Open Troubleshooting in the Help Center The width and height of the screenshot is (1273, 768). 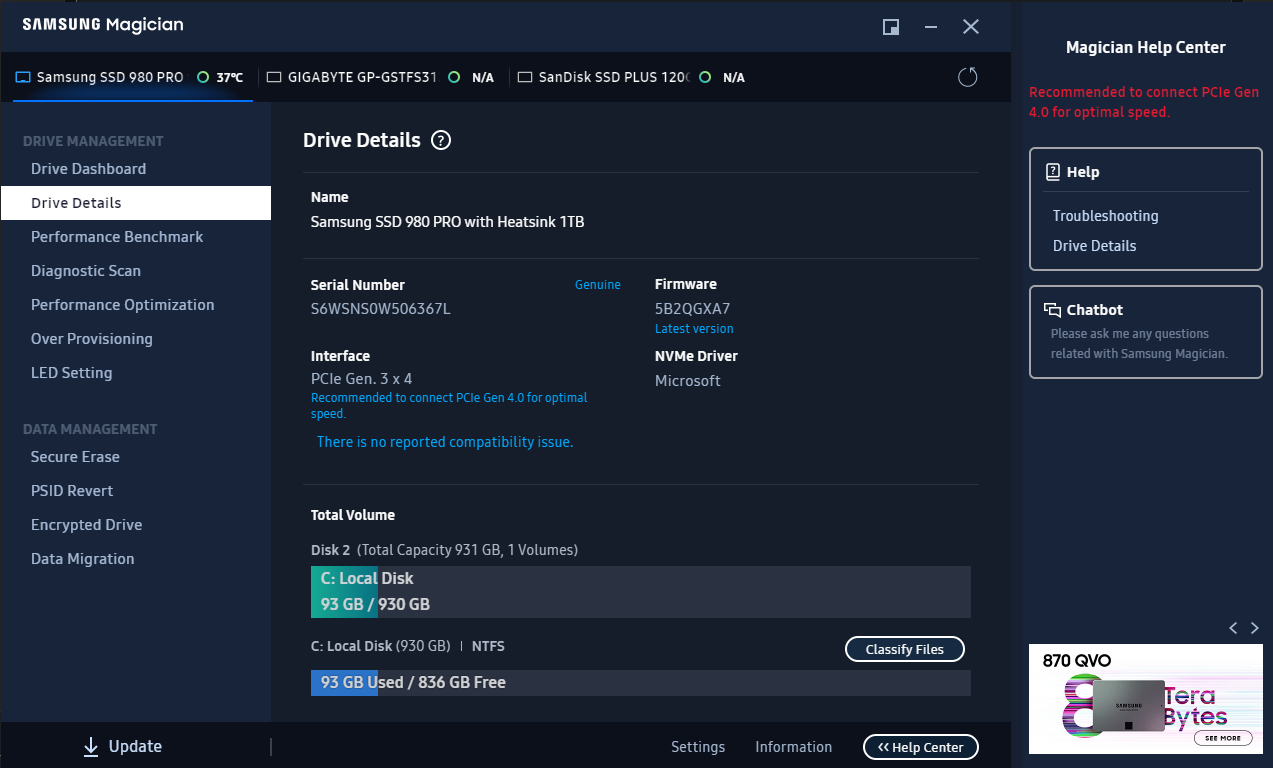1105,216
